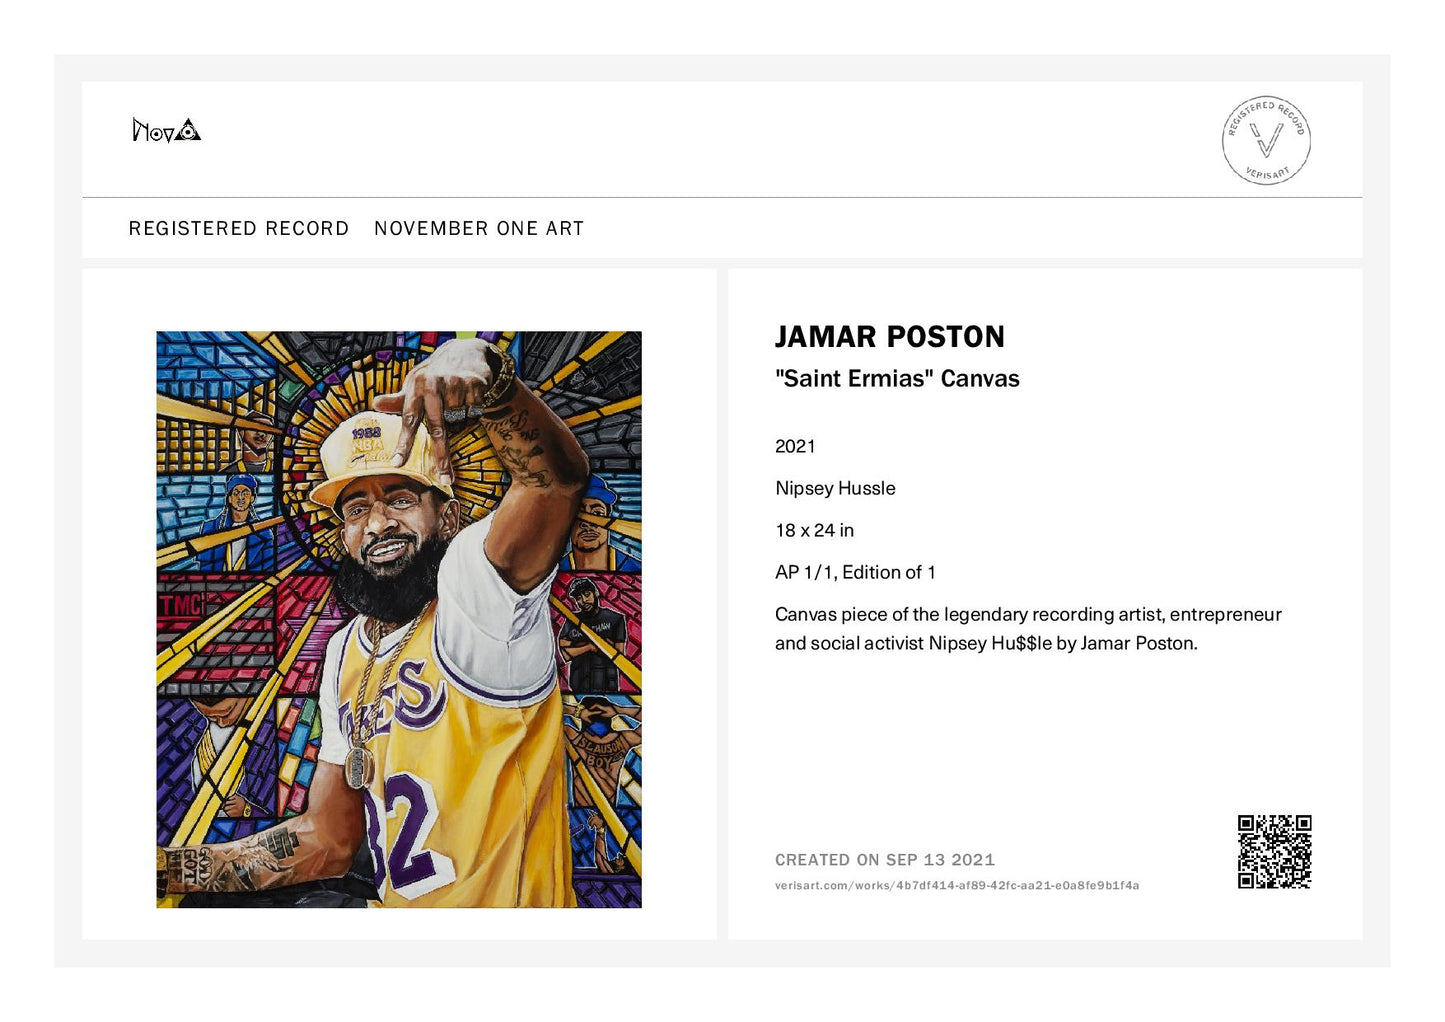Click the gold chain pendant in the painting
1445x1022 pixels.
pyautogui.click(x=358, y=766)
